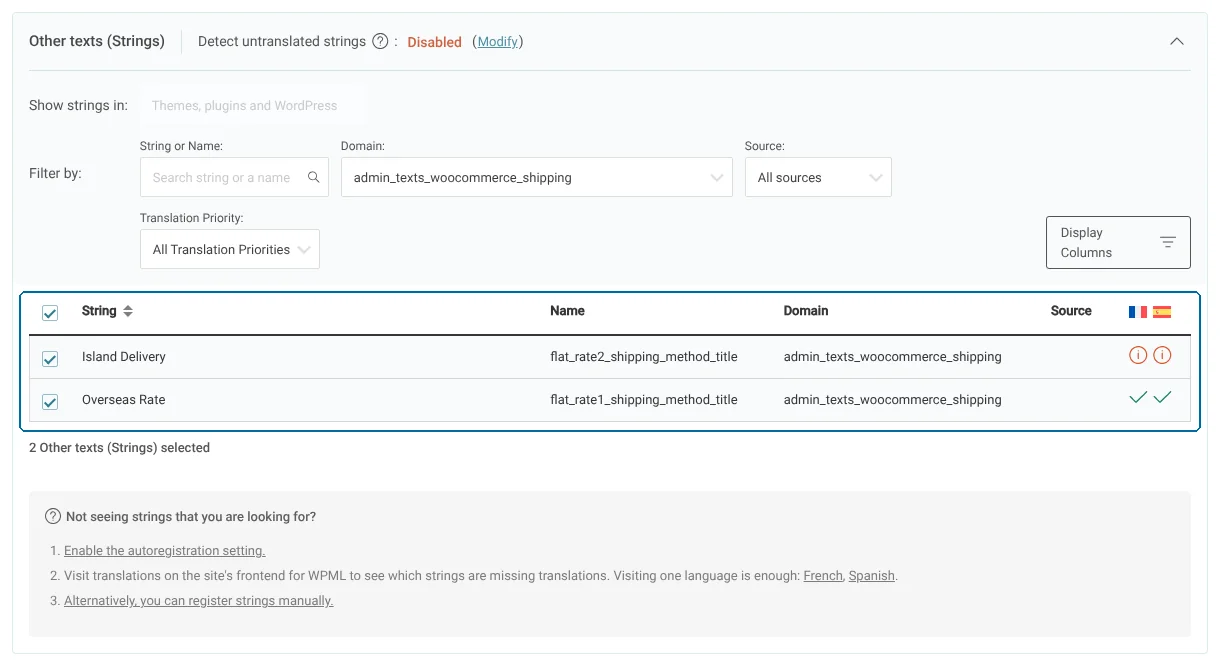Open the register strings manually link

coord(198,600)
